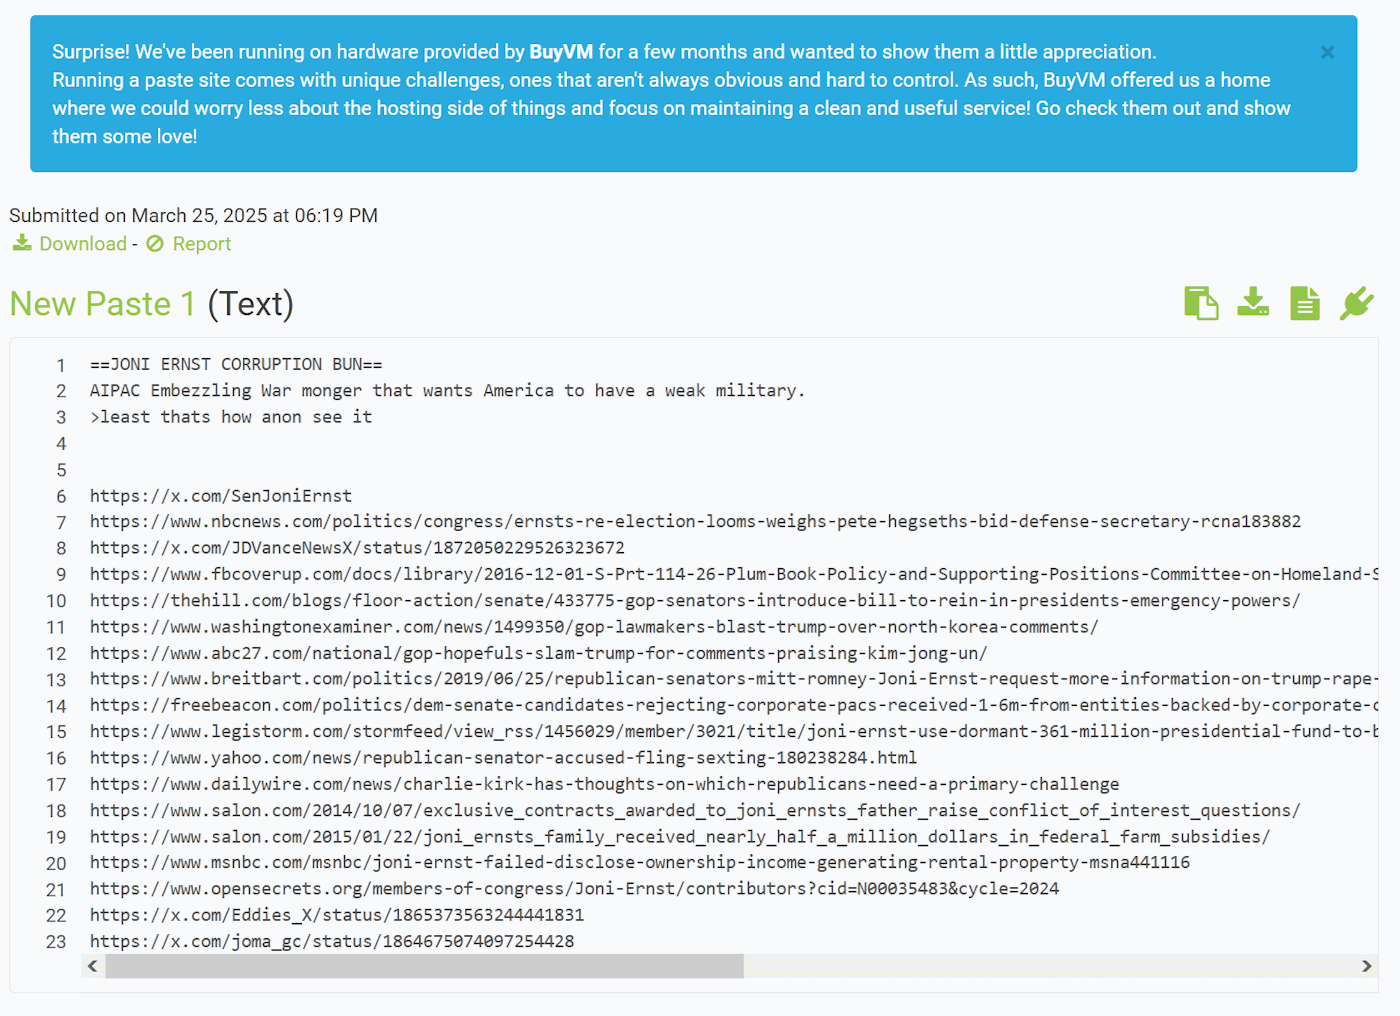The image size is (1400, 1016).
Task: Click the x.com/SenJoniErnst URL line
Action: point(221,496)
